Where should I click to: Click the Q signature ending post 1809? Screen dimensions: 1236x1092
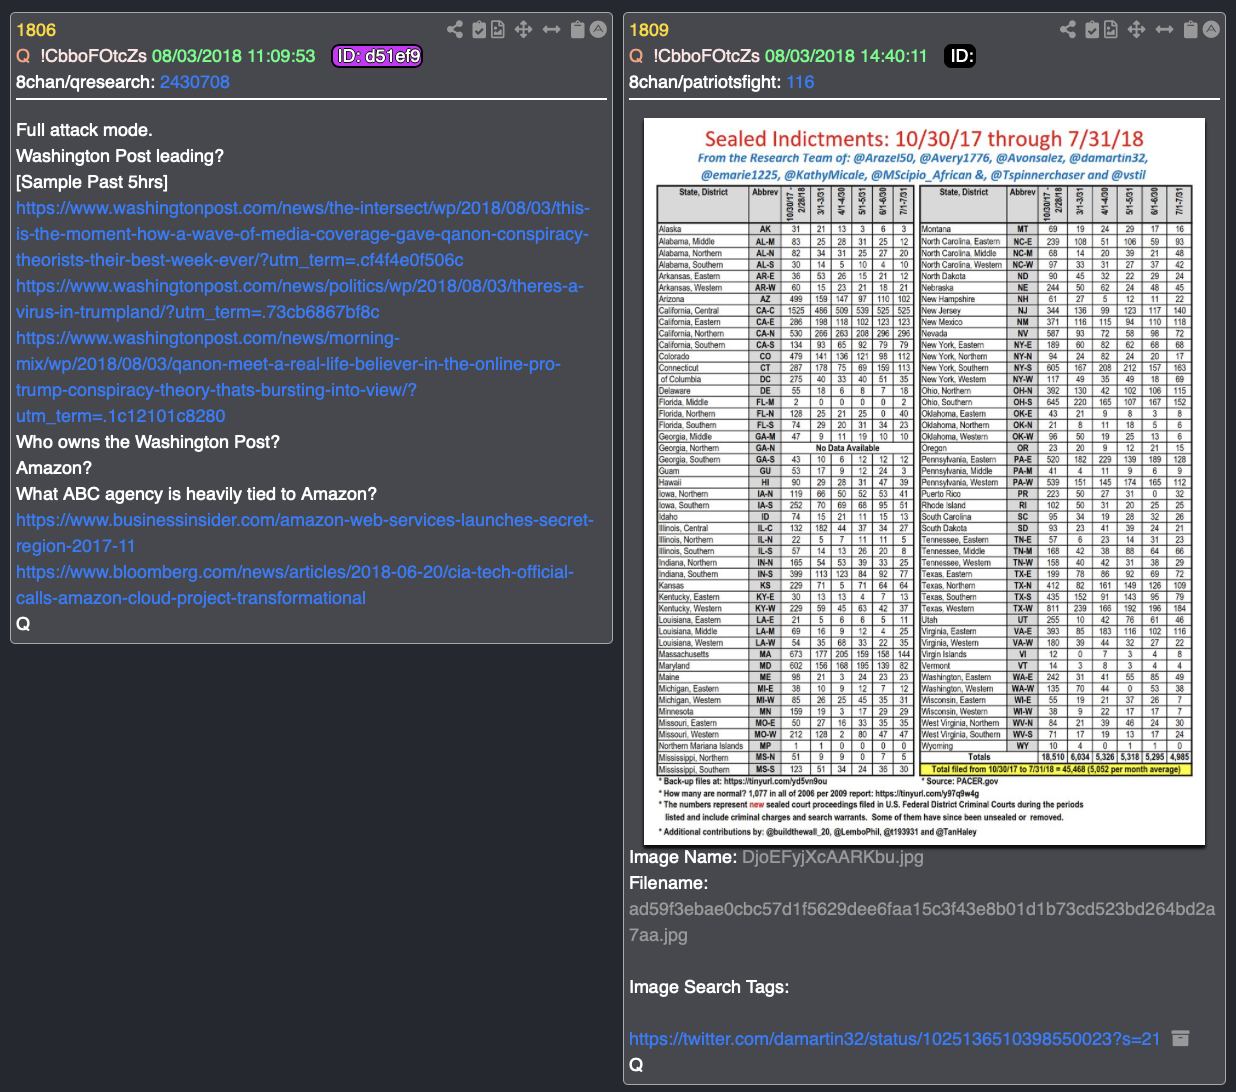coord(636,1065)
